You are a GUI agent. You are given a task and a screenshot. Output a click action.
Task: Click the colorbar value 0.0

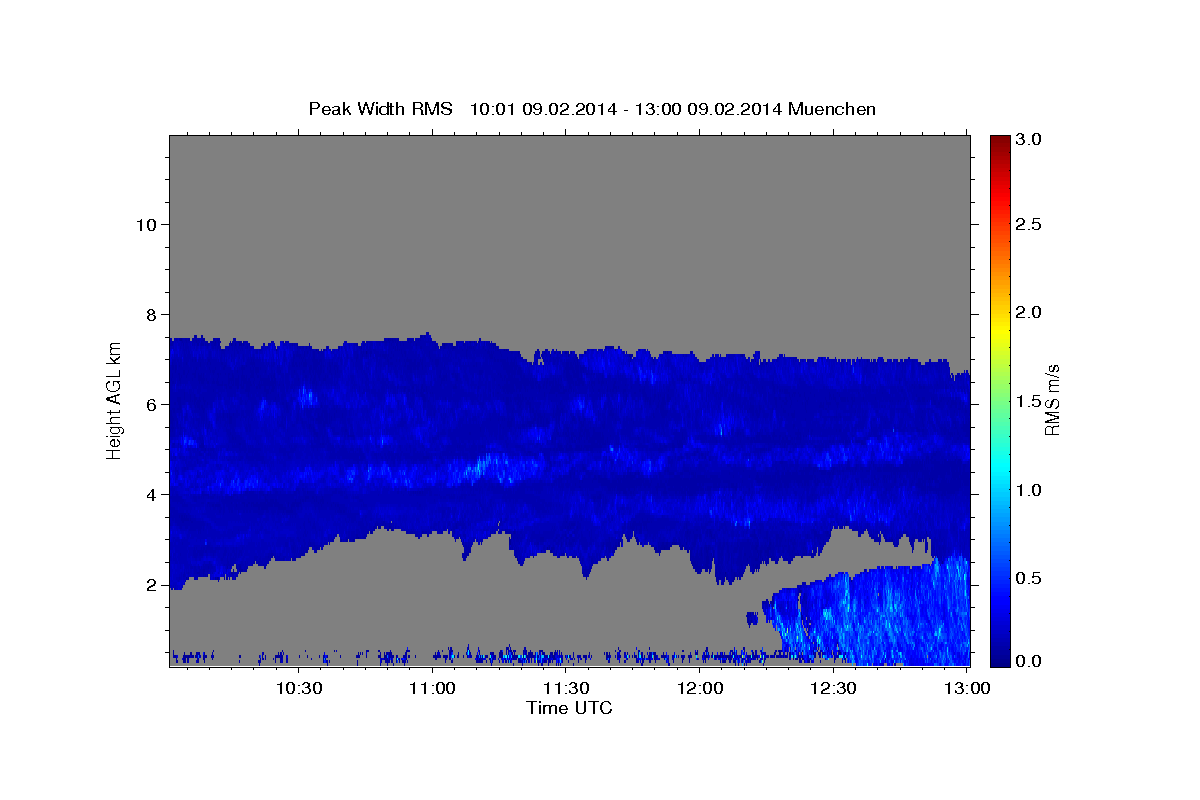(1031, 661)
